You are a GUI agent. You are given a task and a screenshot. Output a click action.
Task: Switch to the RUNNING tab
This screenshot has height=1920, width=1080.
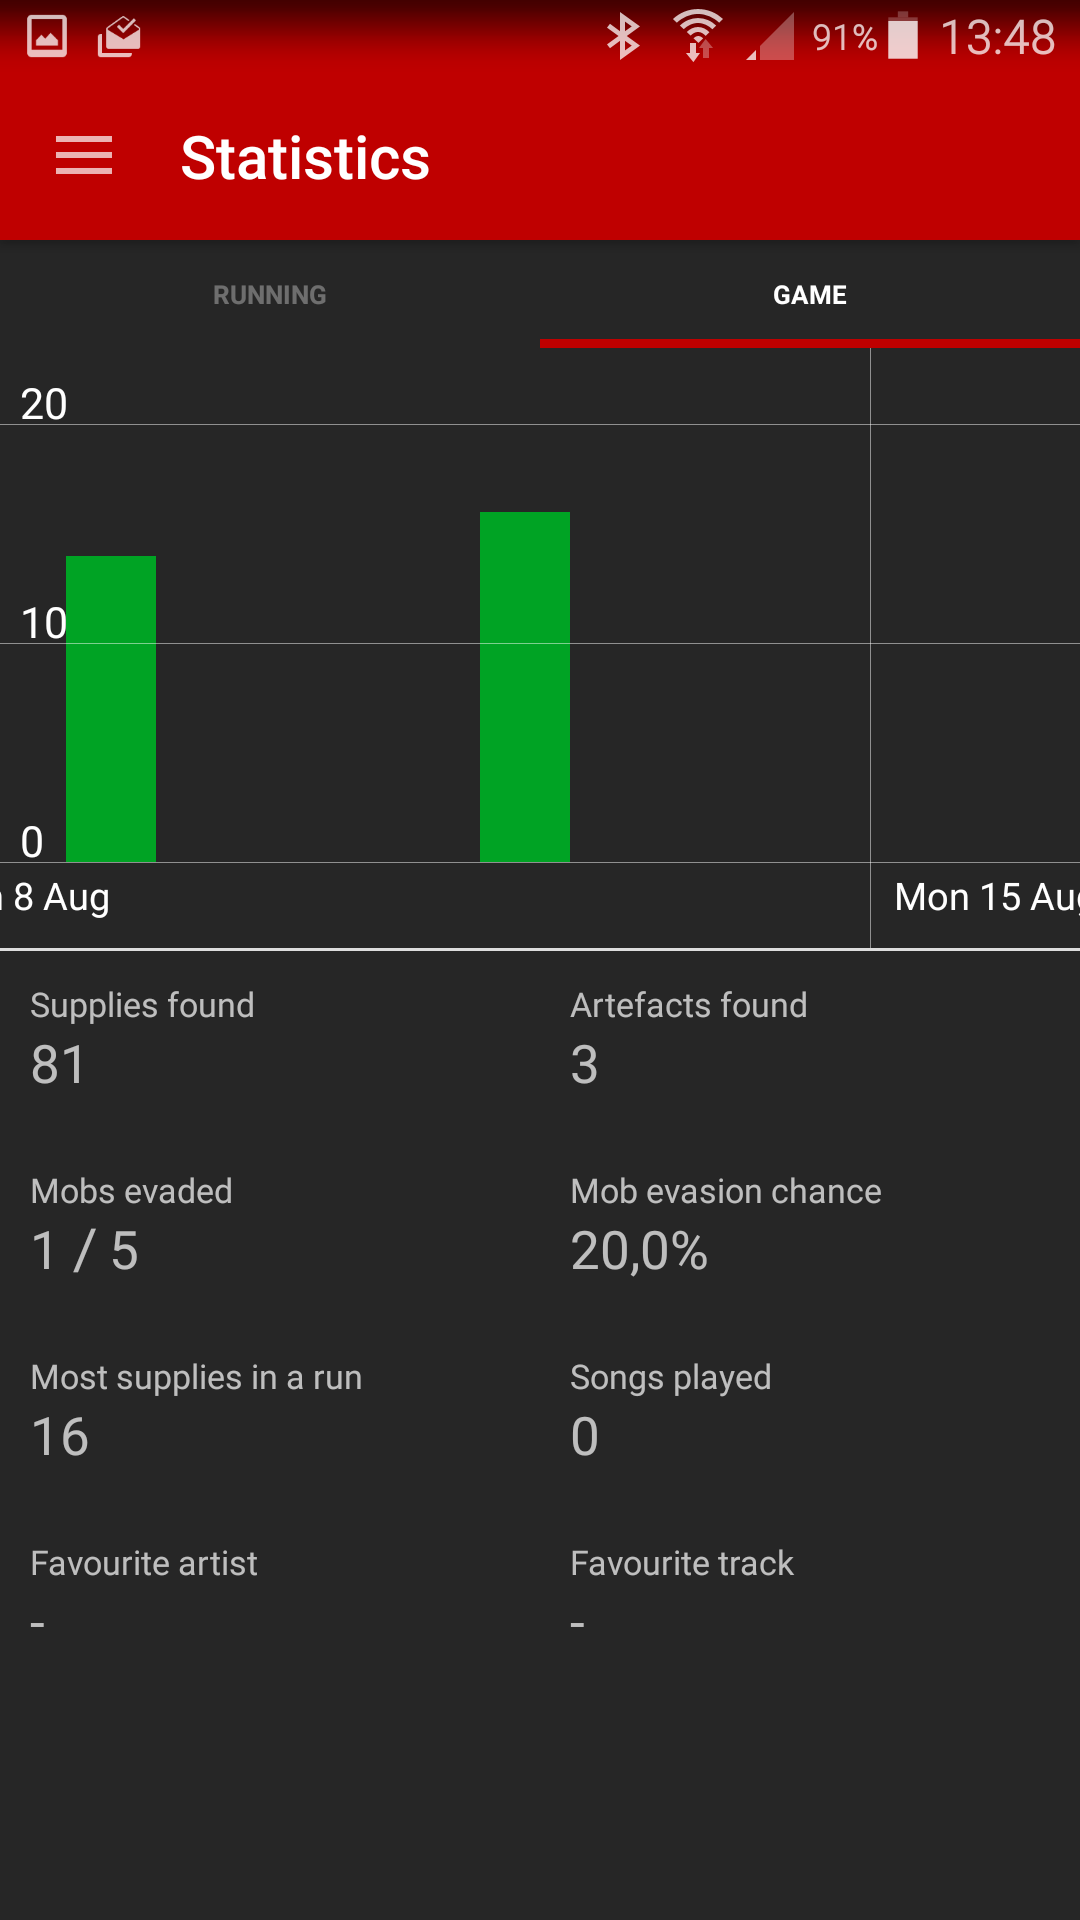(x=270, y=295)
